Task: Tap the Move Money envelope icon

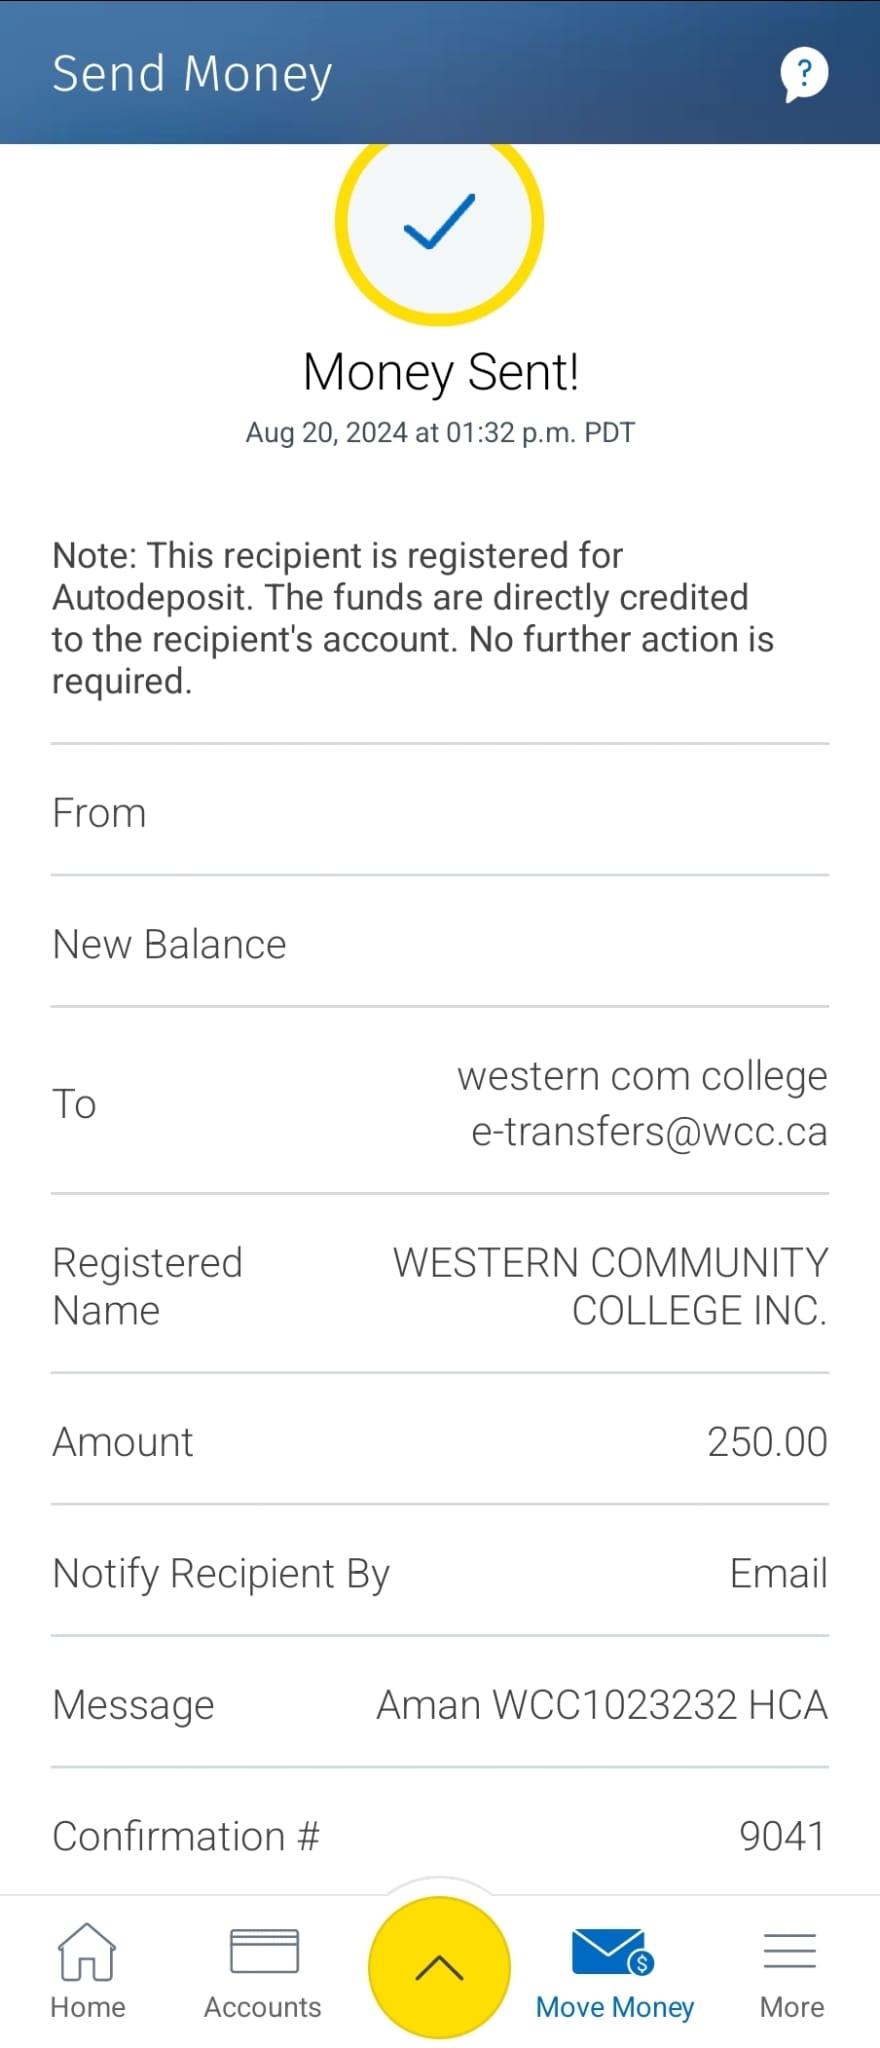Action: [613, 1952]
